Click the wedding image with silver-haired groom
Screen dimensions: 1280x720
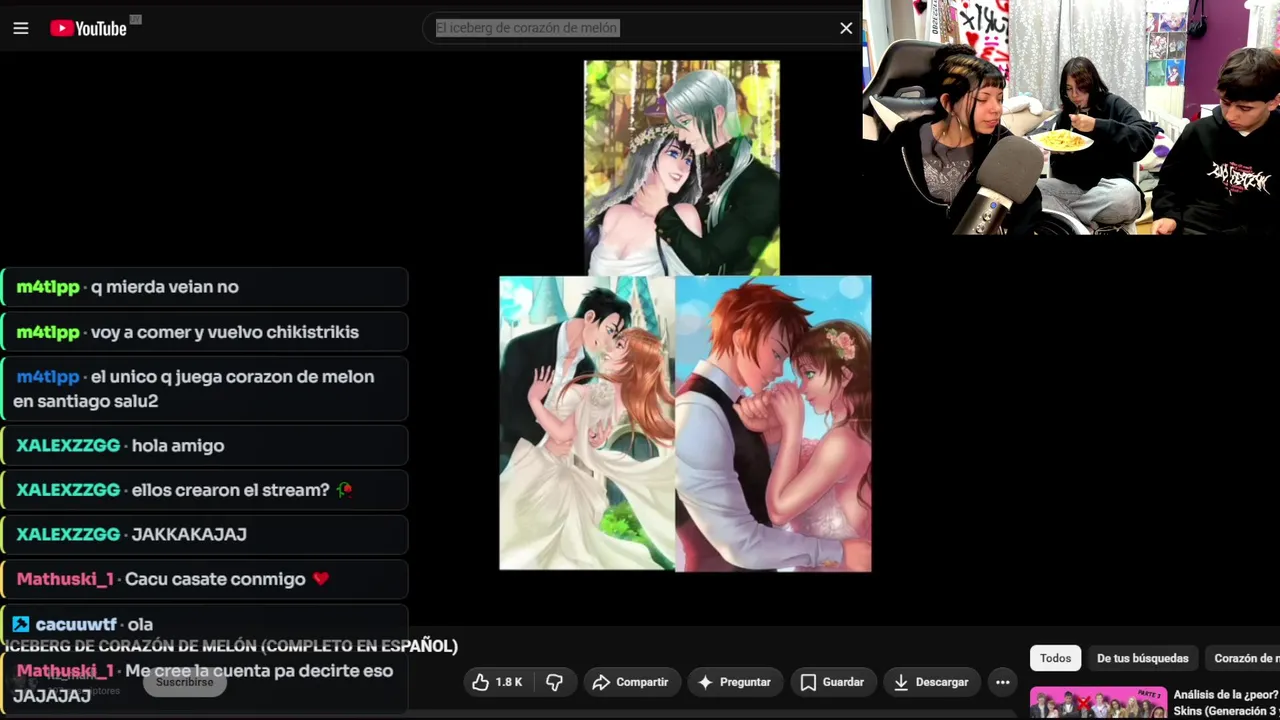(682, 168)
